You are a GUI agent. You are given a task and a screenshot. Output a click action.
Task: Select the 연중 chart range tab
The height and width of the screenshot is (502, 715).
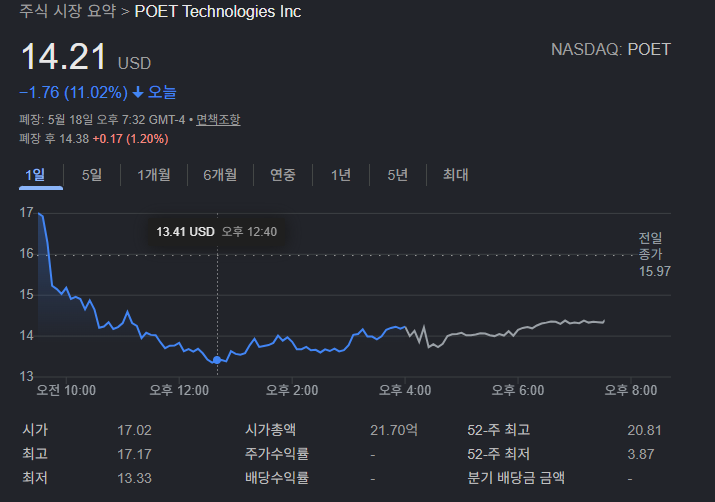point(283,175)
